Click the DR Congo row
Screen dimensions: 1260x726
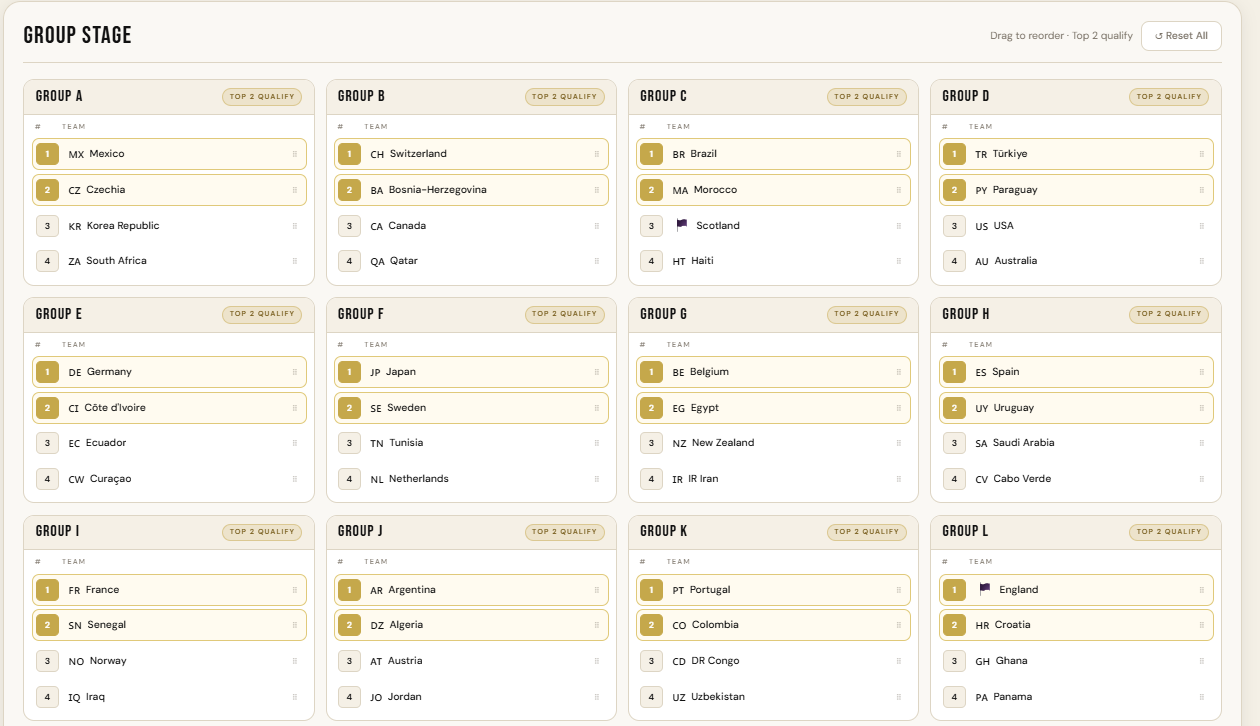tap(773, 661)
